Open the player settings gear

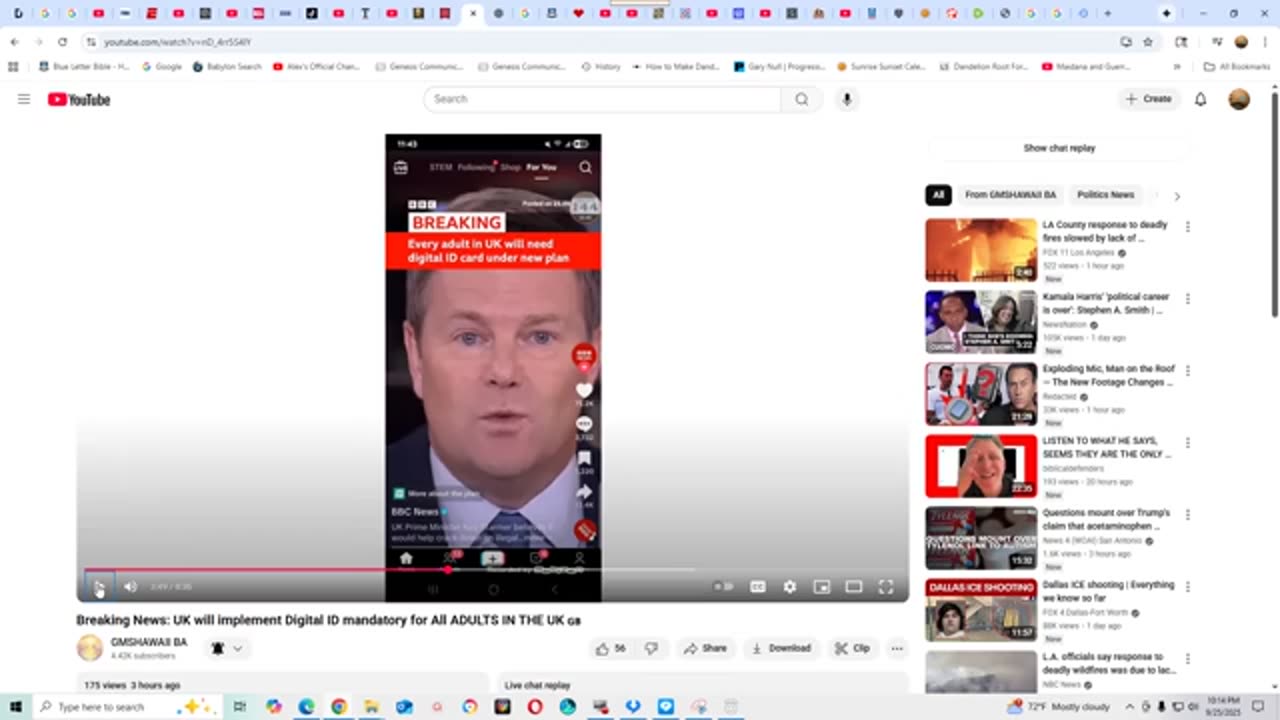[790, 587]
